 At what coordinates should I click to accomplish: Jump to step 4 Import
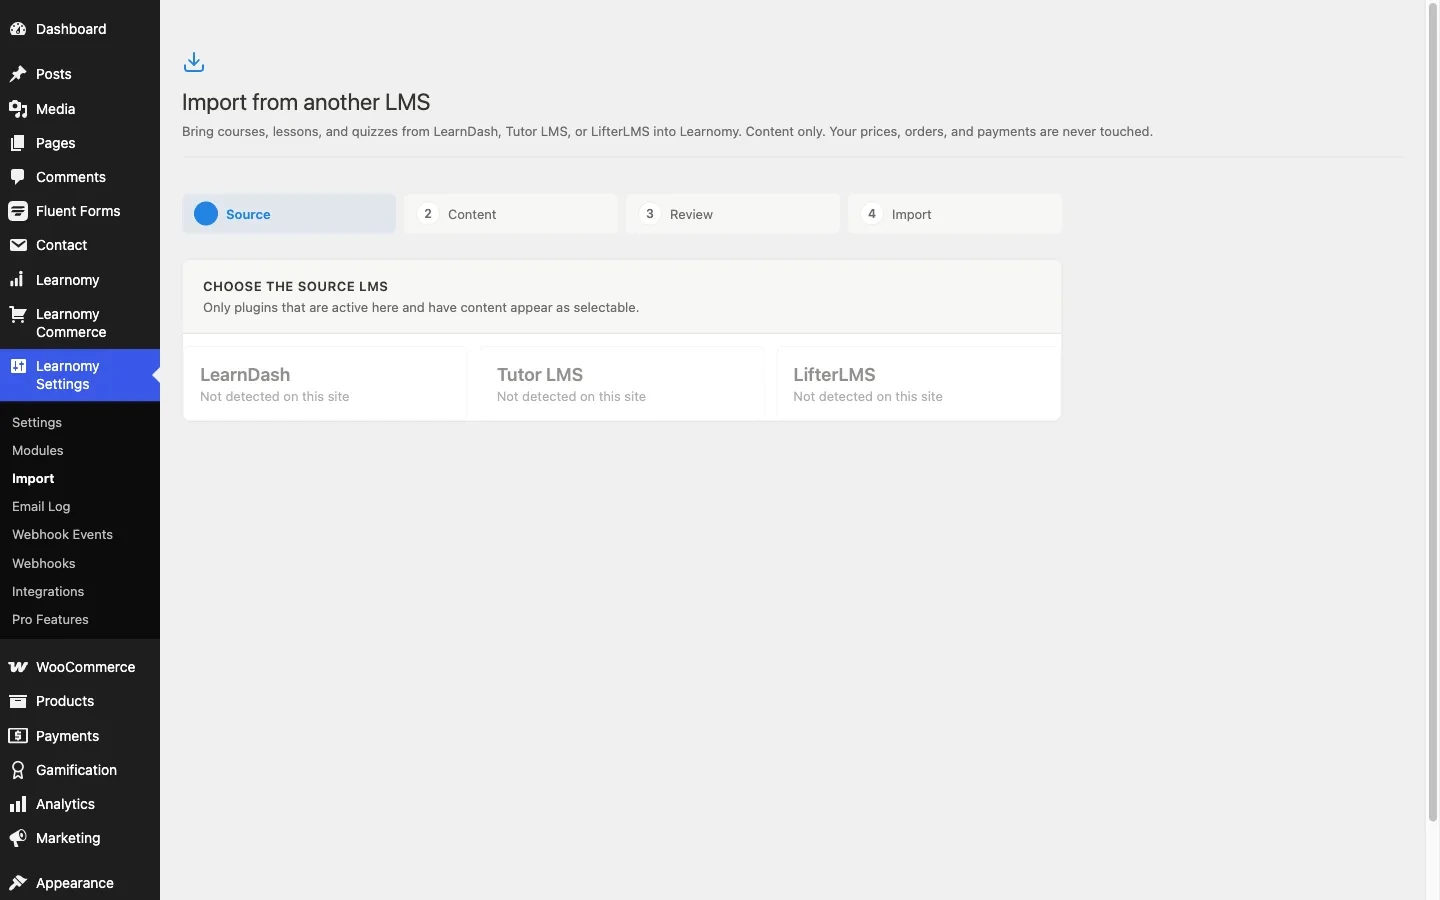click(955, 214)
